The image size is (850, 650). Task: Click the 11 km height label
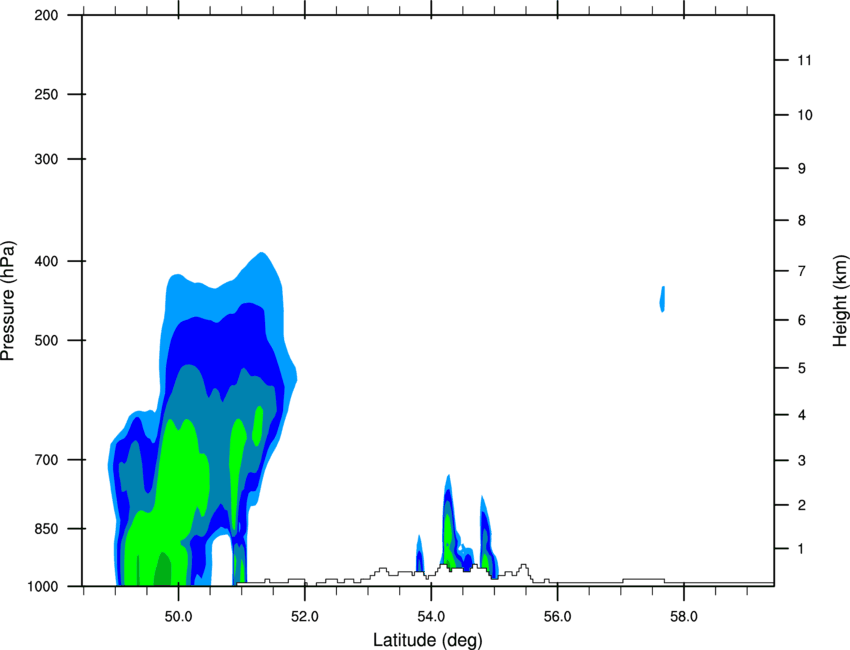pyautogui.click(x=804, y=60)
